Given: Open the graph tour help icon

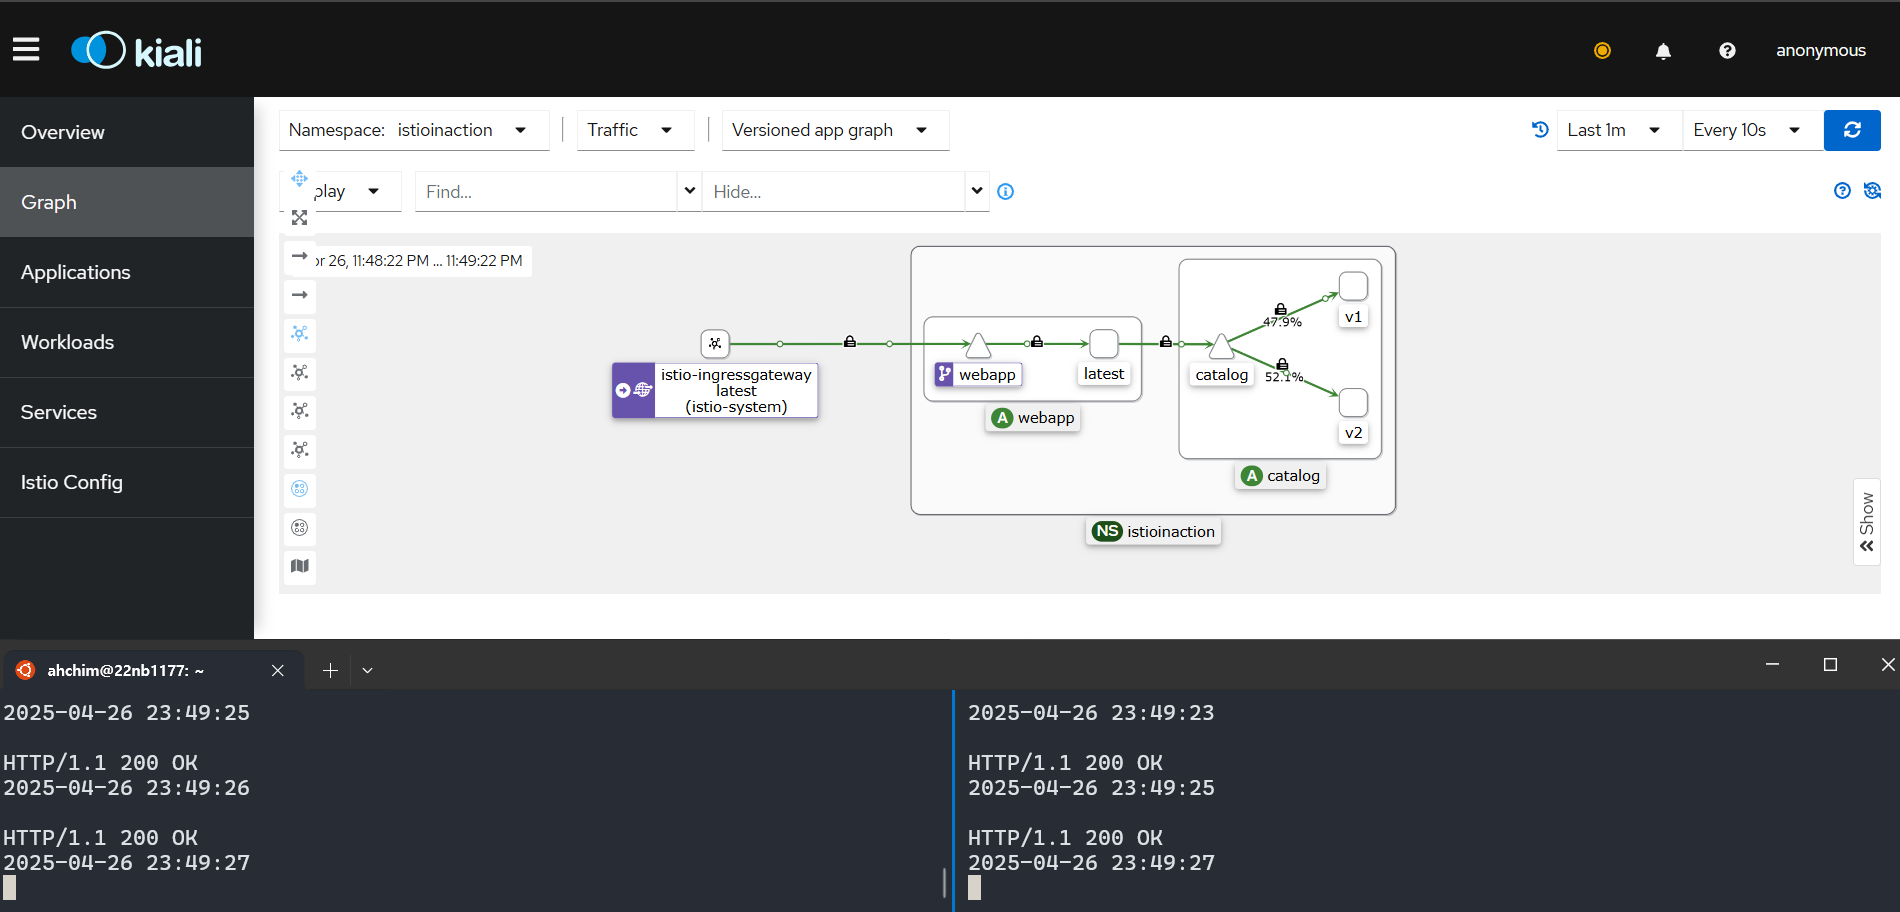Looking at the screenshot, I should click(1842, 191).
